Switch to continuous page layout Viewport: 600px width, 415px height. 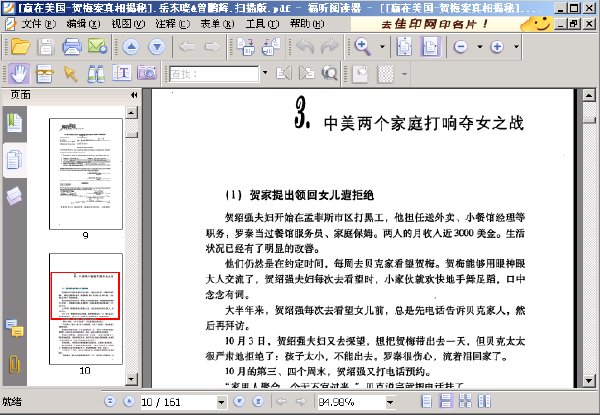[x=445, y=401]
